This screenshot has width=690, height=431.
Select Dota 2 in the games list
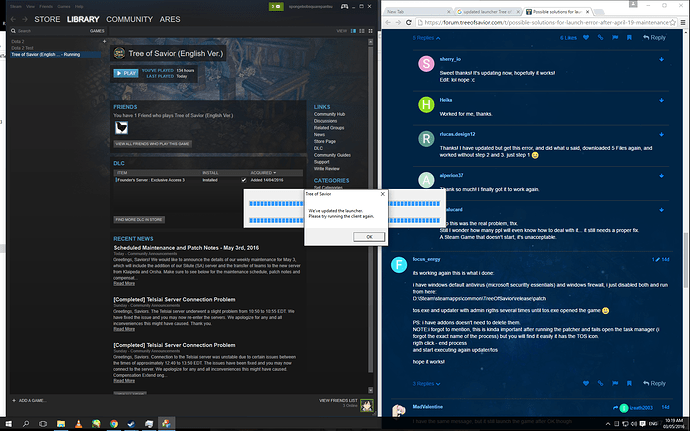click(x=18, y=42)
